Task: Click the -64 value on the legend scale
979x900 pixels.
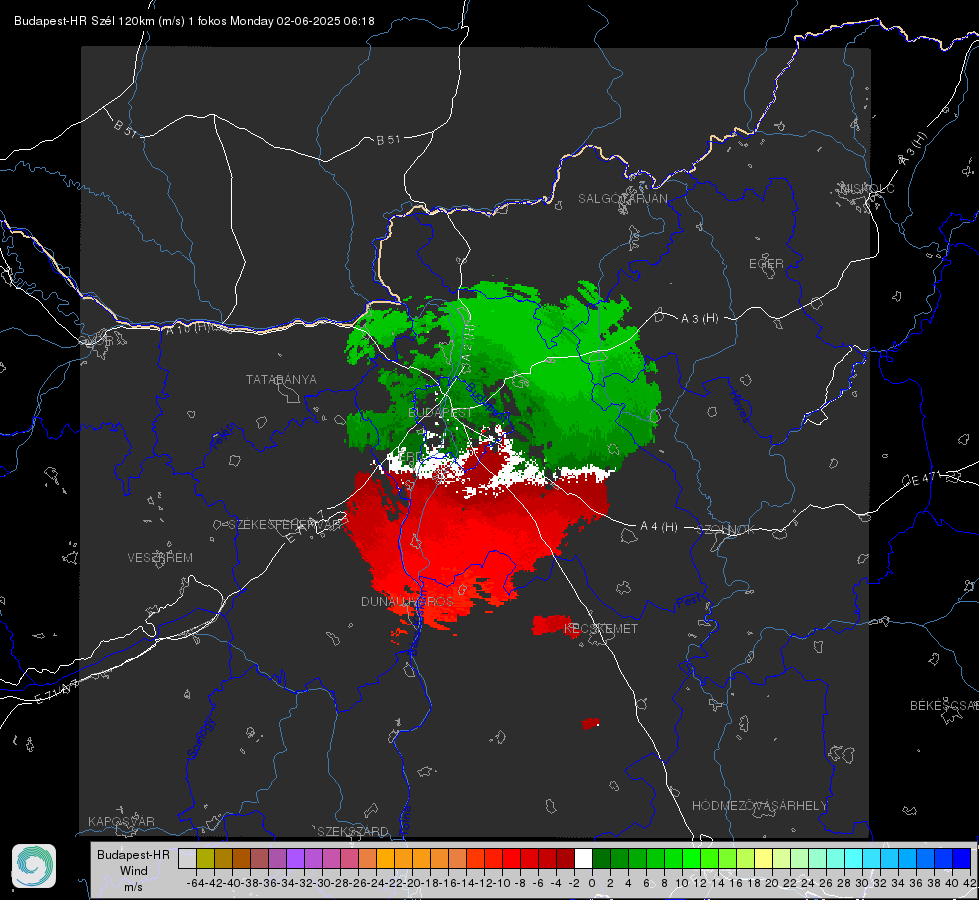Action: pyautogui.click(x=195, y=883)
